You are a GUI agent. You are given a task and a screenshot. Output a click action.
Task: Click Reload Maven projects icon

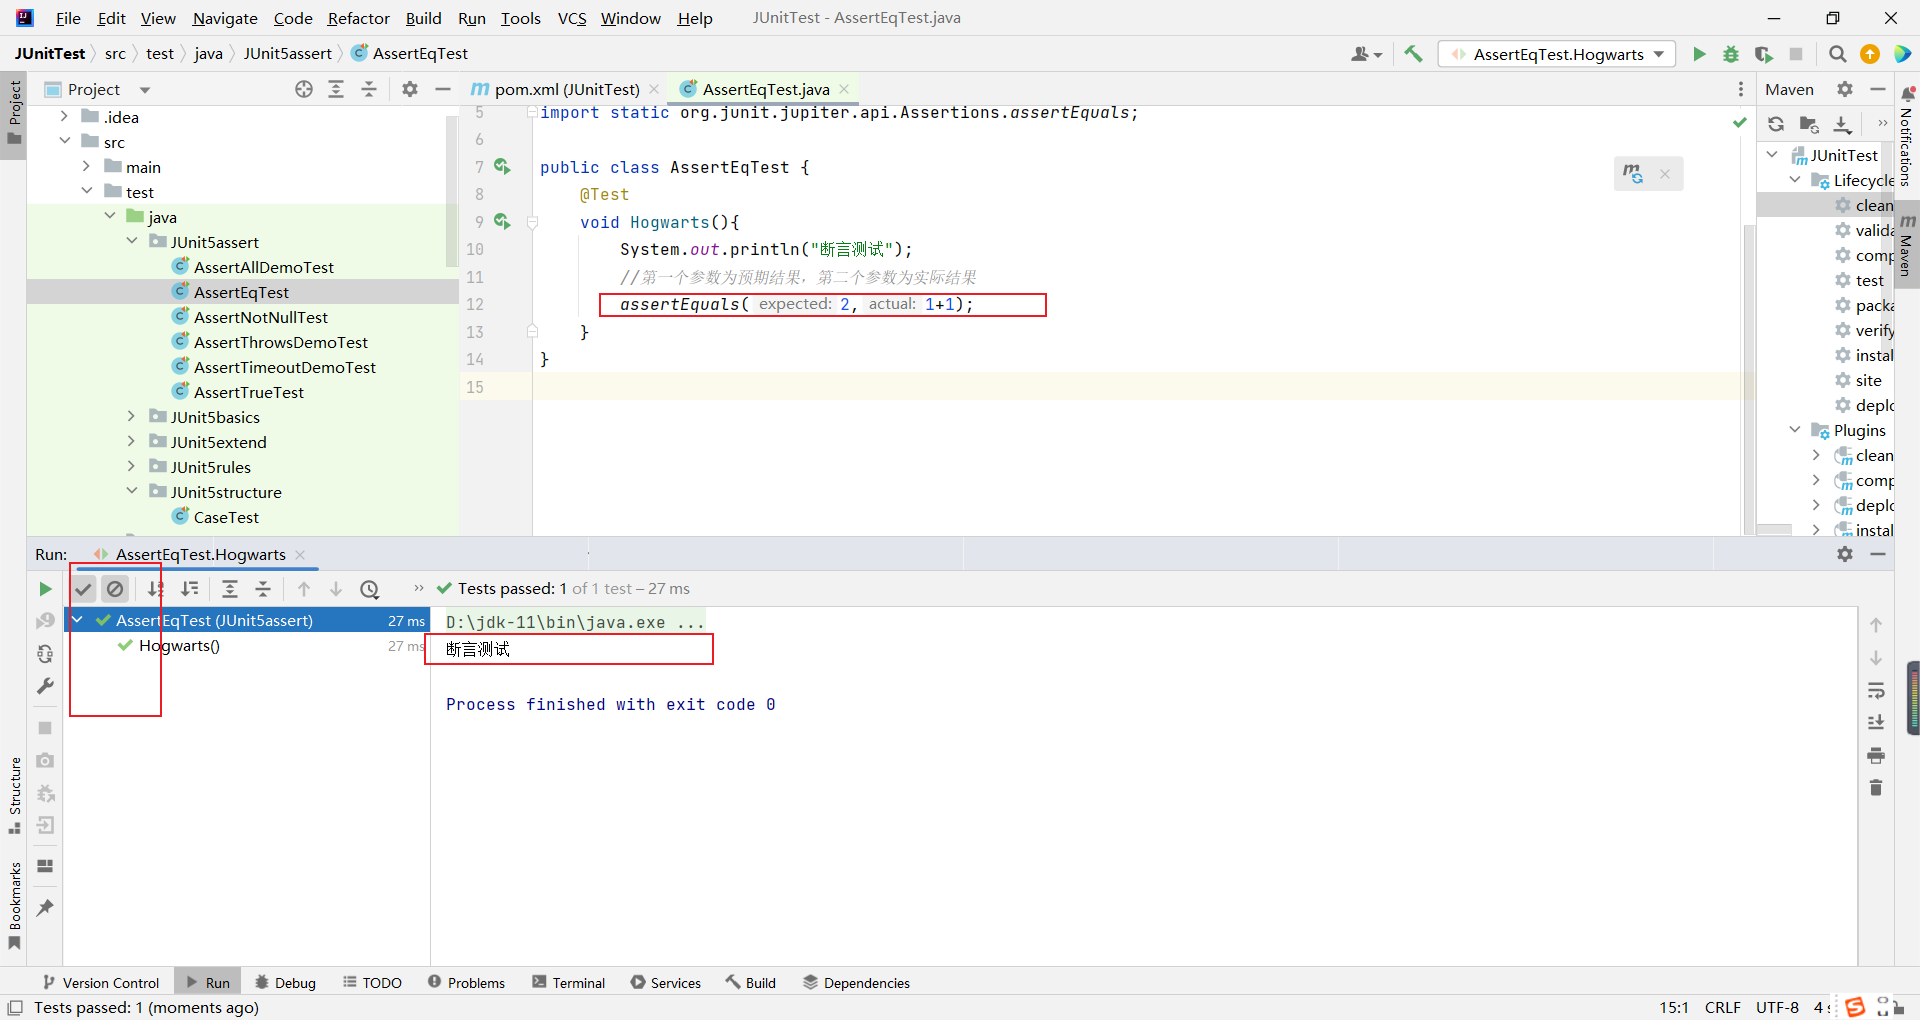1776,124
